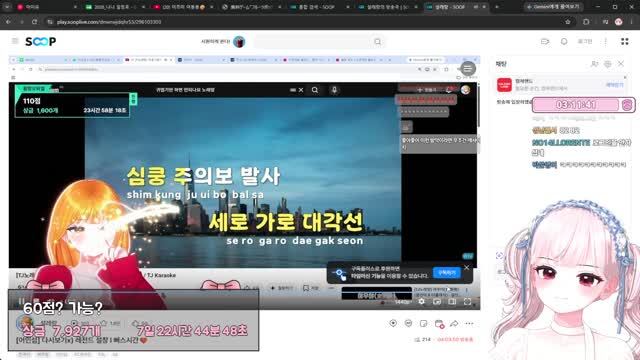
Task: Focus the SOOP search input field
Action: [312, 42]
